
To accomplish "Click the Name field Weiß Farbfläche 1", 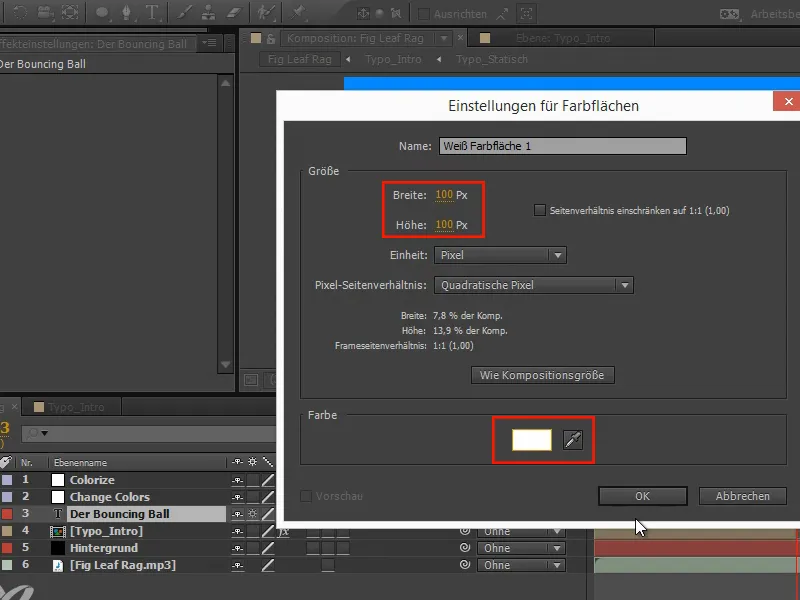I will (562, 146).
